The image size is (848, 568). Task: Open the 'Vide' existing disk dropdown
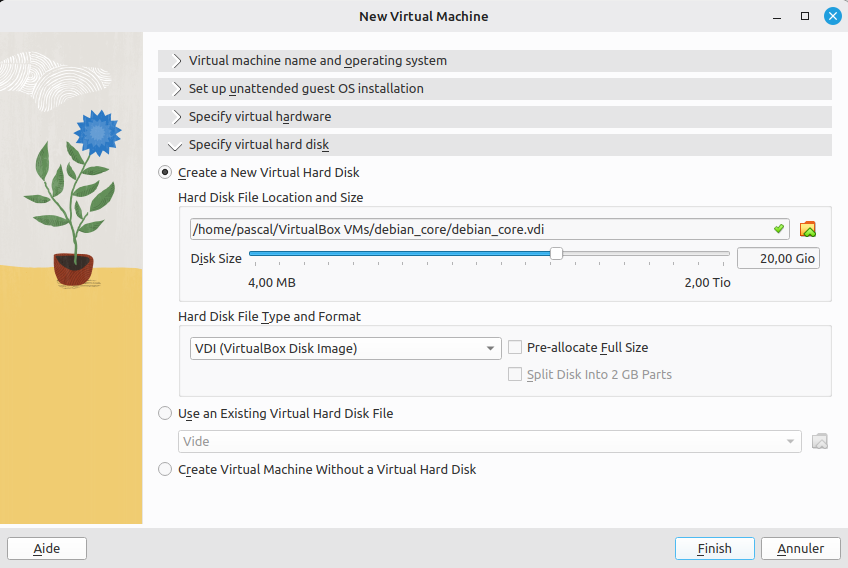point(490,441)
